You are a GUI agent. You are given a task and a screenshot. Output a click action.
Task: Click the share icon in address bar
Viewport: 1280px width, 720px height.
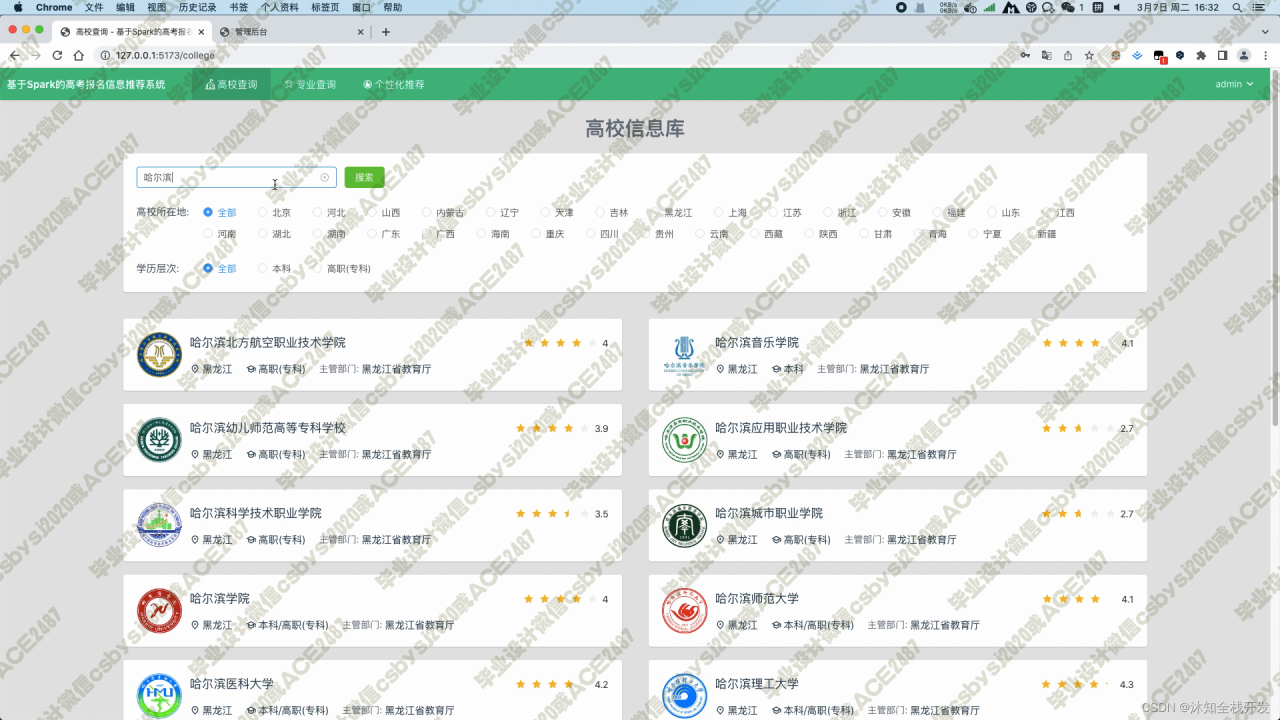point(1068,55)
